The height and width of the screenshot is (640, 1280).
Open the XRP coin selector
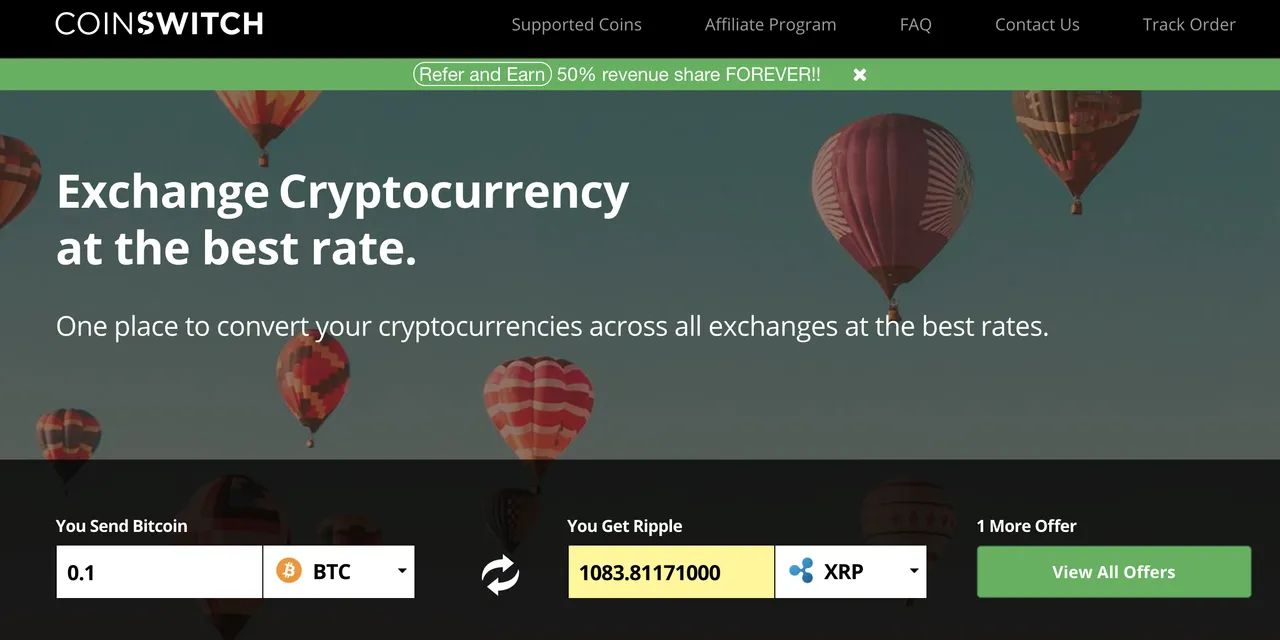coord(851,572)
